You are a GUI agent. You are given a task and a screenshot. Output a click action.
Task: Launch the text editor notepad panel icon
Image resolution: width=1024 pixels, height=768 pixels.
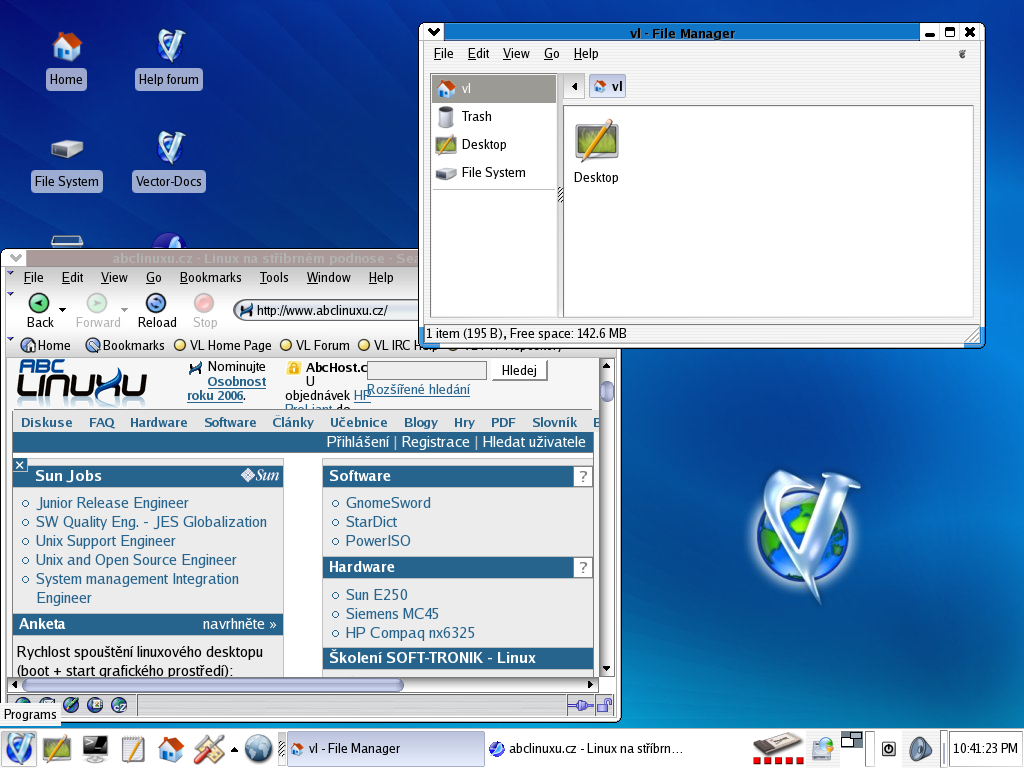(x=133, y=748)
